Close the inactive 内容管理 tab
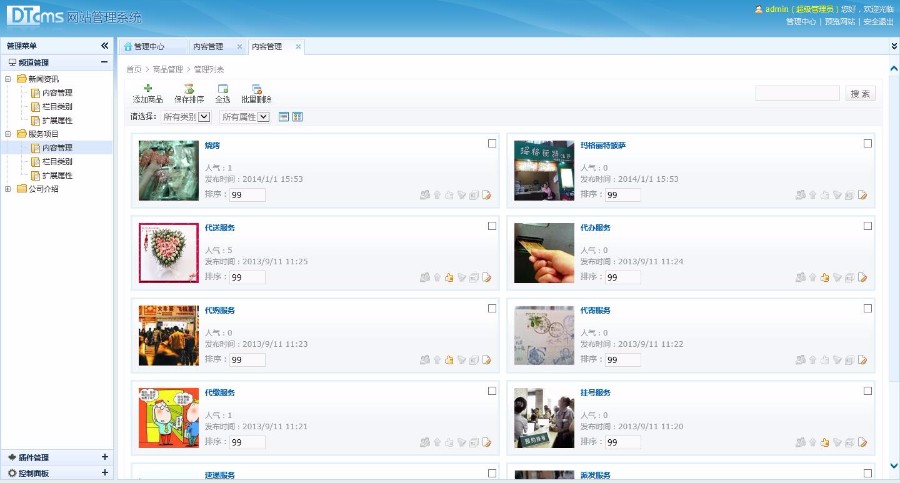Viewport: 900px width, 483px height. tap(240, 47)
